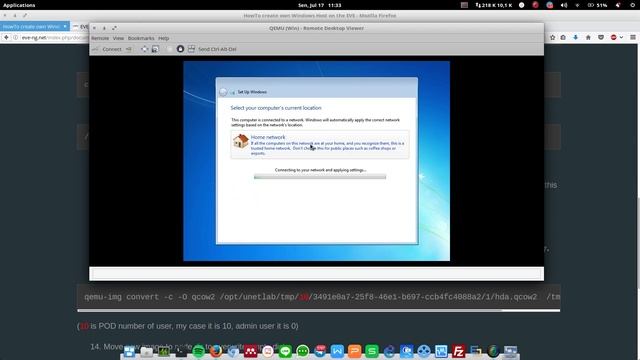
Task: Open the volume indicator
Action: coord(564,5)
